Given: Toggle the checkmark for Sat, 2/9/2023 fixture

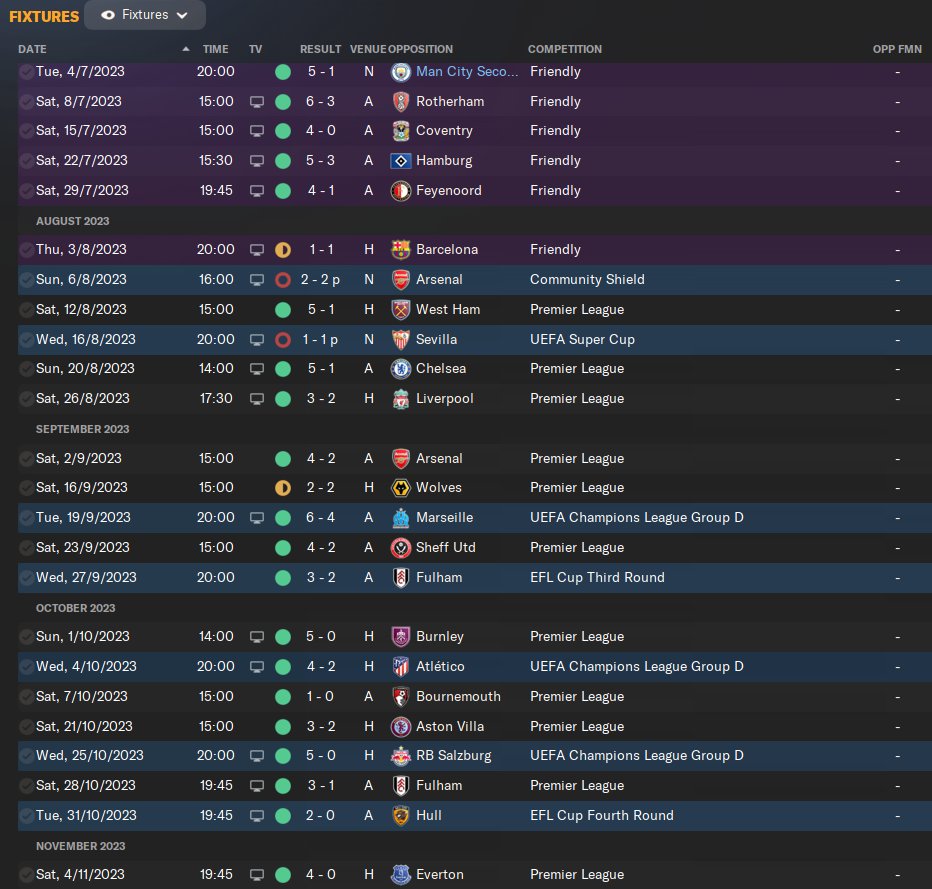Looking at the screenshot, I should pos(26,459).
